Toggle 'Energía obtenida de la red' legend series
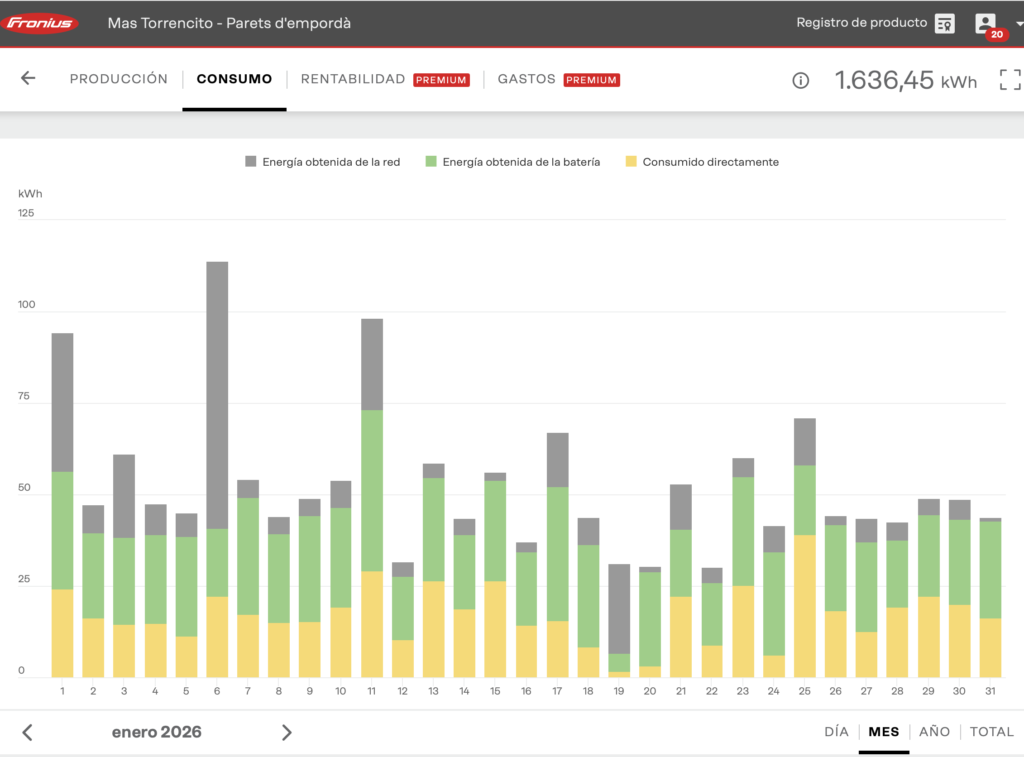 322,162
